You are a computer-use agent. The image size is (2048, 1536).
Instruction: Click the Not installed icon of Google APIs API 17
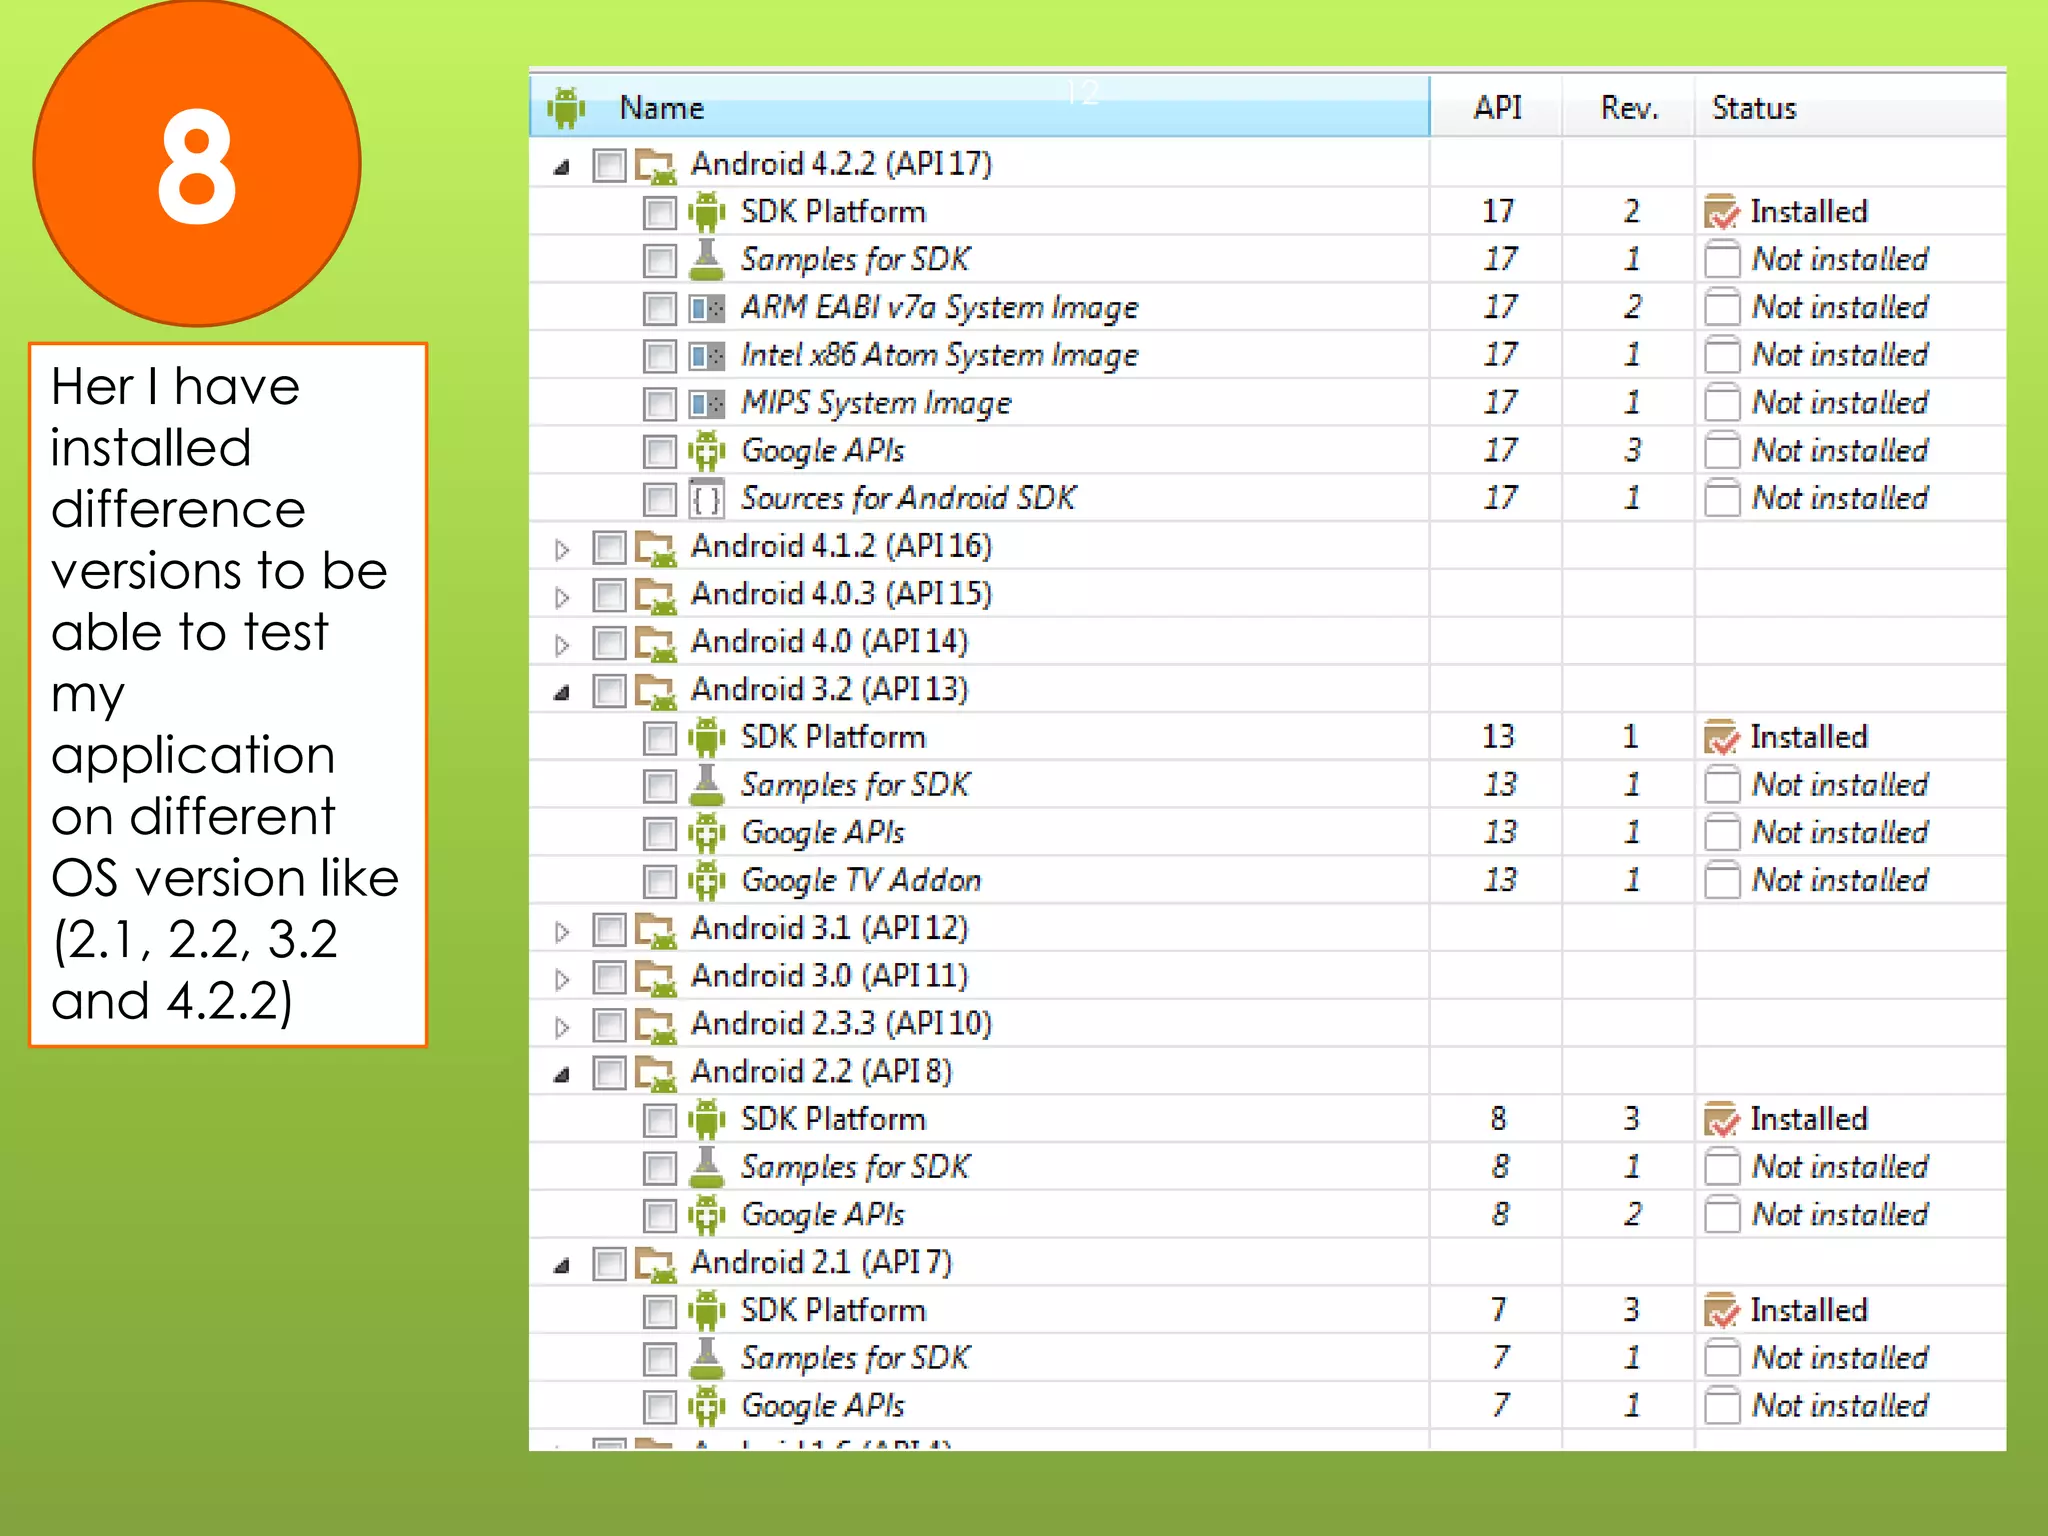[1722, 451]
